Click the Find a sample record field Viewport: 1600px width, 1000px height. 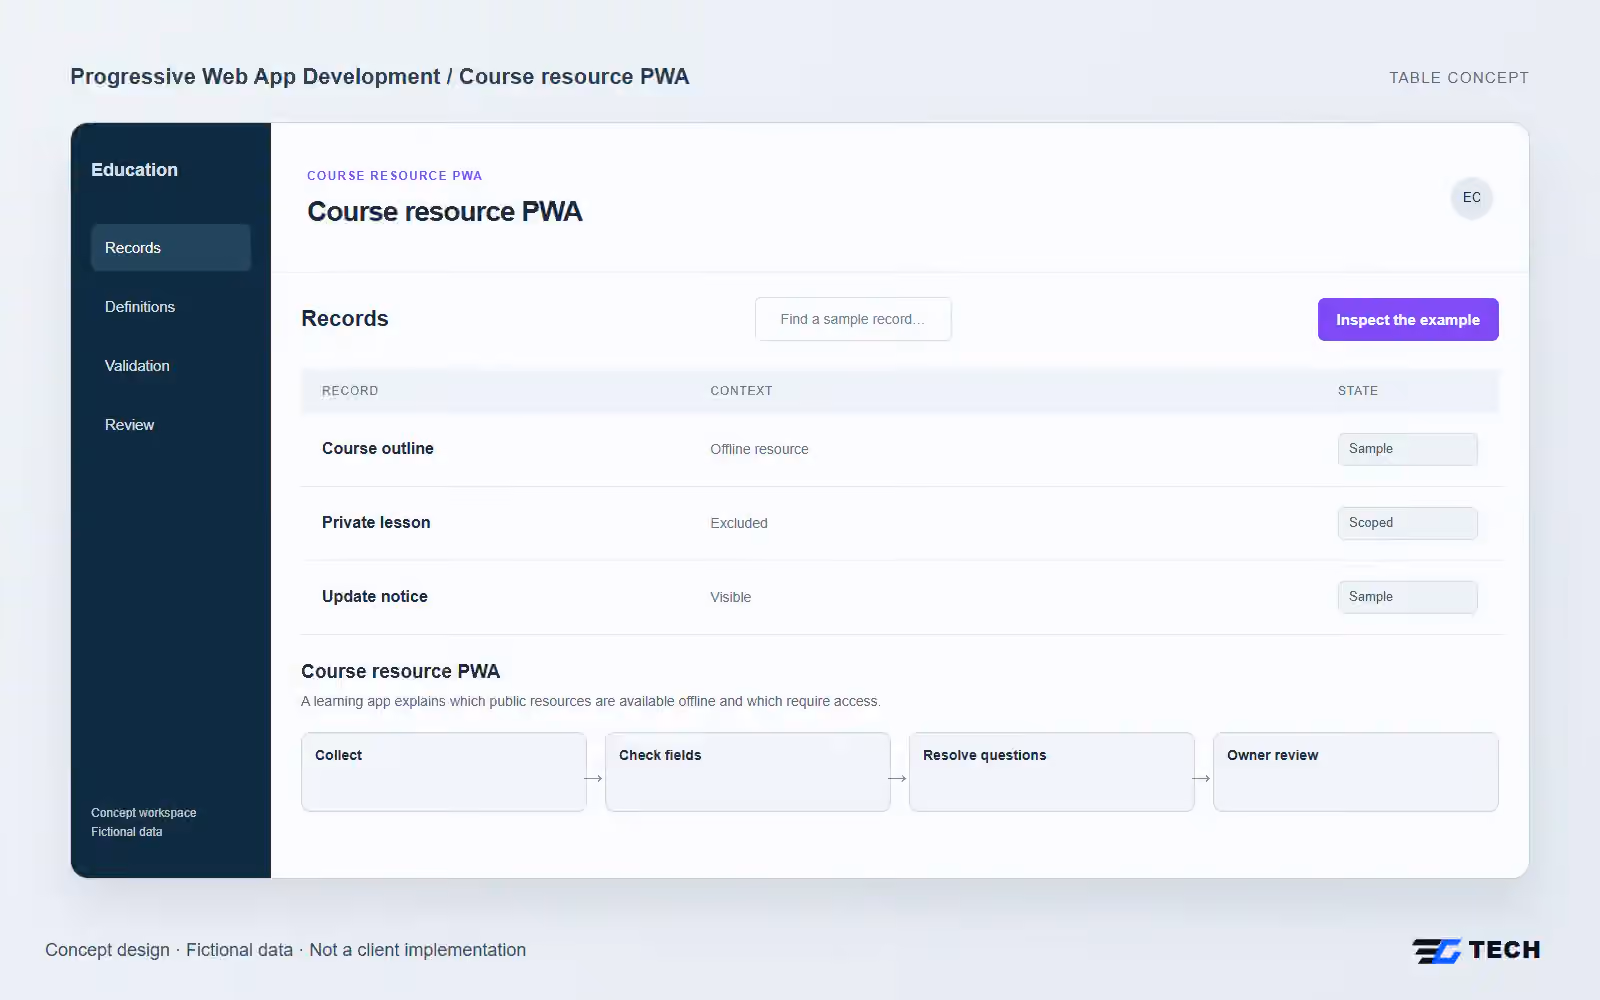click(x=853, y=319)
